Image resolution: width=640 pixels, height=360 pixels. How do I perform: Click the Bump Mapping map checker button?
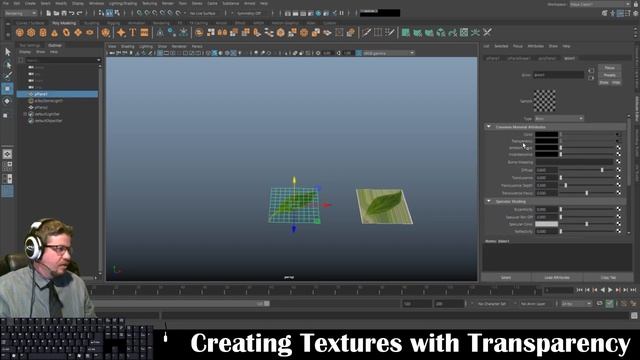coord(618,162)
